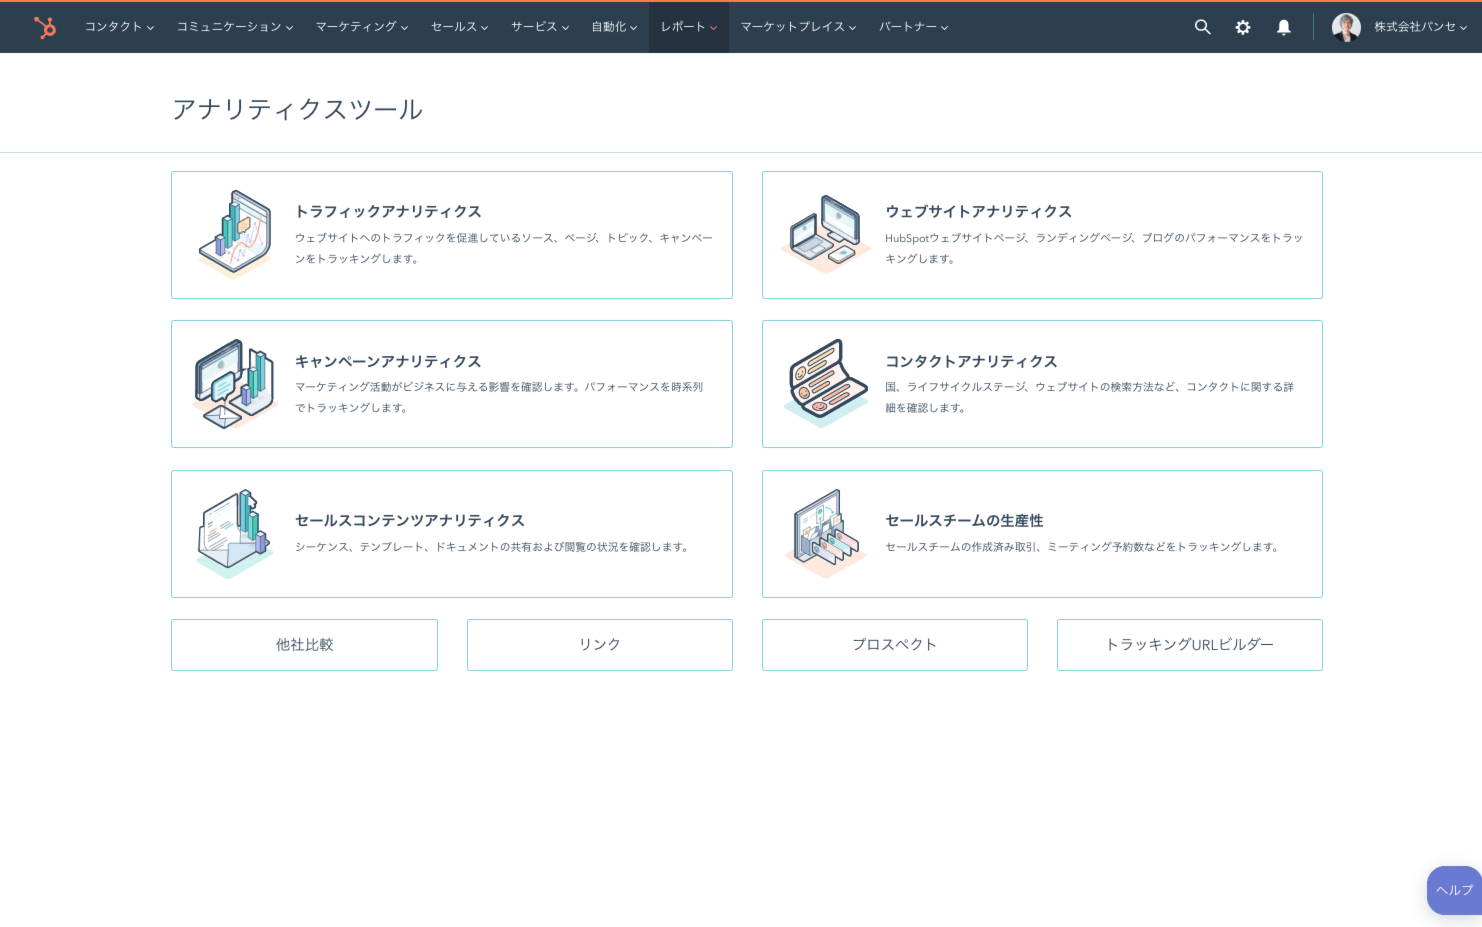Click the ウェブサイトアナリティクス devices illustration
The height and width of the screenshot is (927, 1482).
click(x=825, y=234)
